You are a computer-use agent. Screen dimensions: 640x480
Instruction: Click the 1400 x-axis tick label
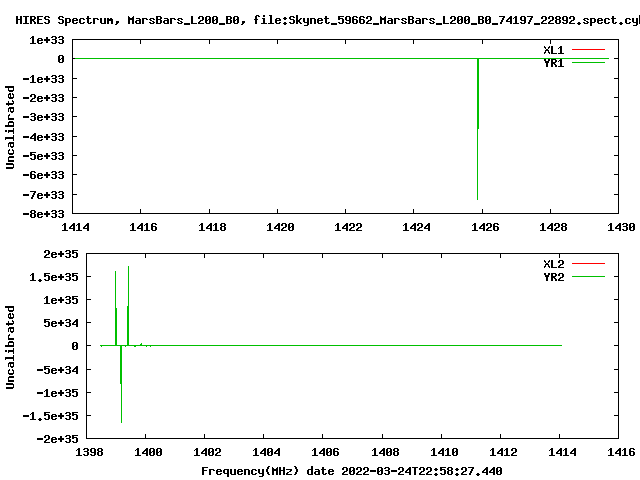click(149, 452)
